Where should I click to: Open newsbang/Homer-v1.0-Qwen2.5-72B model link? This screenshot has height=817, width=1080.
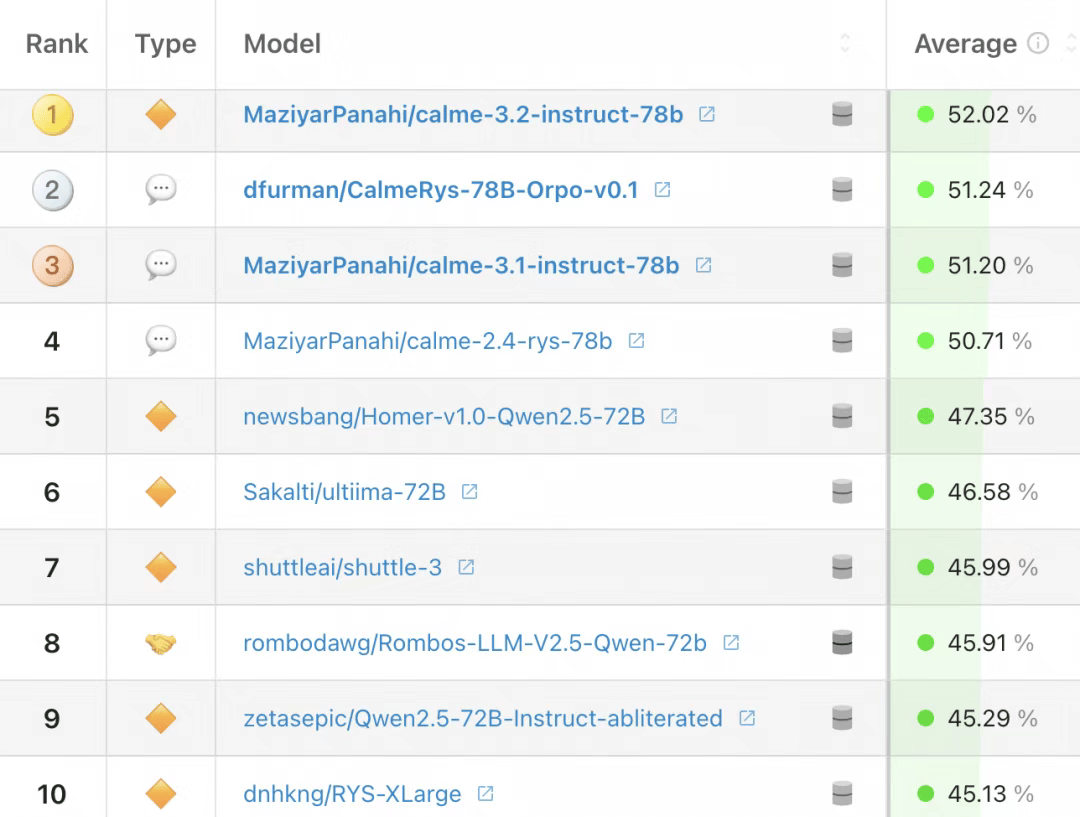(444, 417)
